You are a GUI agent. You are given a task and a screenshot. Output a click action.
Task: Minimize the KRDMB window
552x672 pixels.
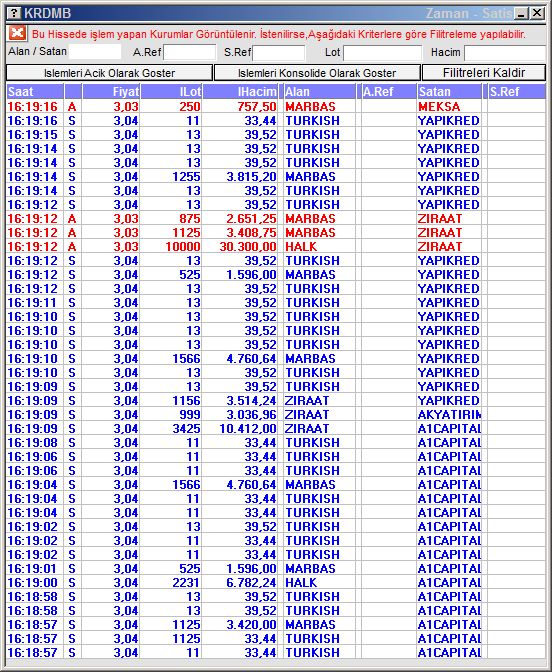click(521, 13)
